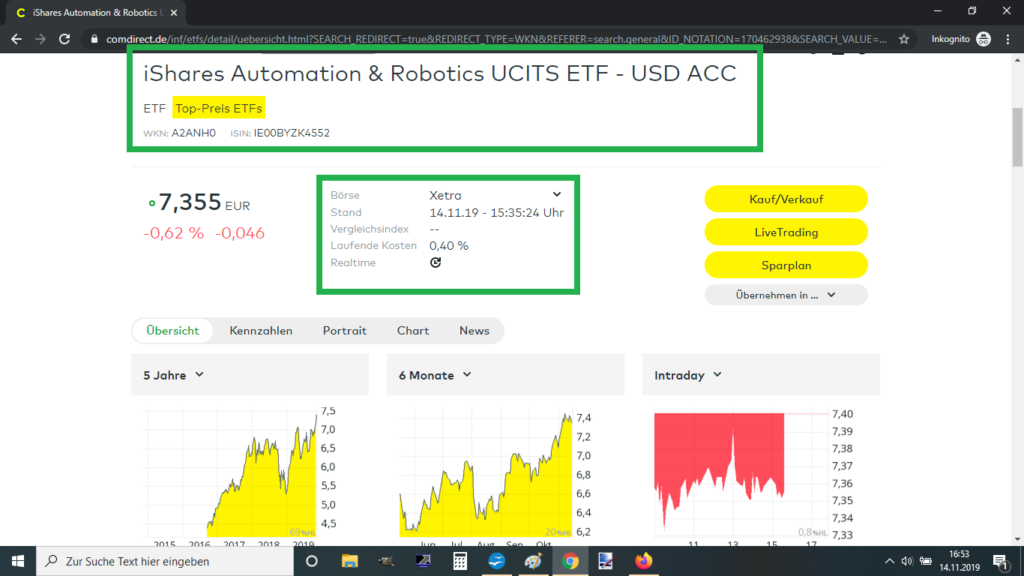Click the address bar URL
The image size is (1024, 576).
pyautogui.click(x=496, y=39)
